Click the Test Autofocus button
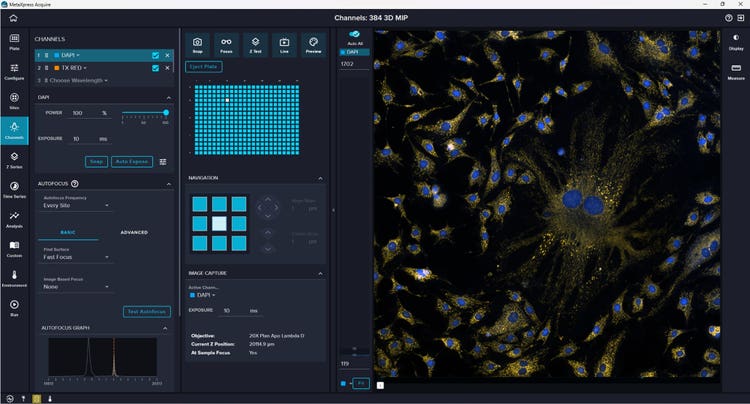 coord(147,312)
